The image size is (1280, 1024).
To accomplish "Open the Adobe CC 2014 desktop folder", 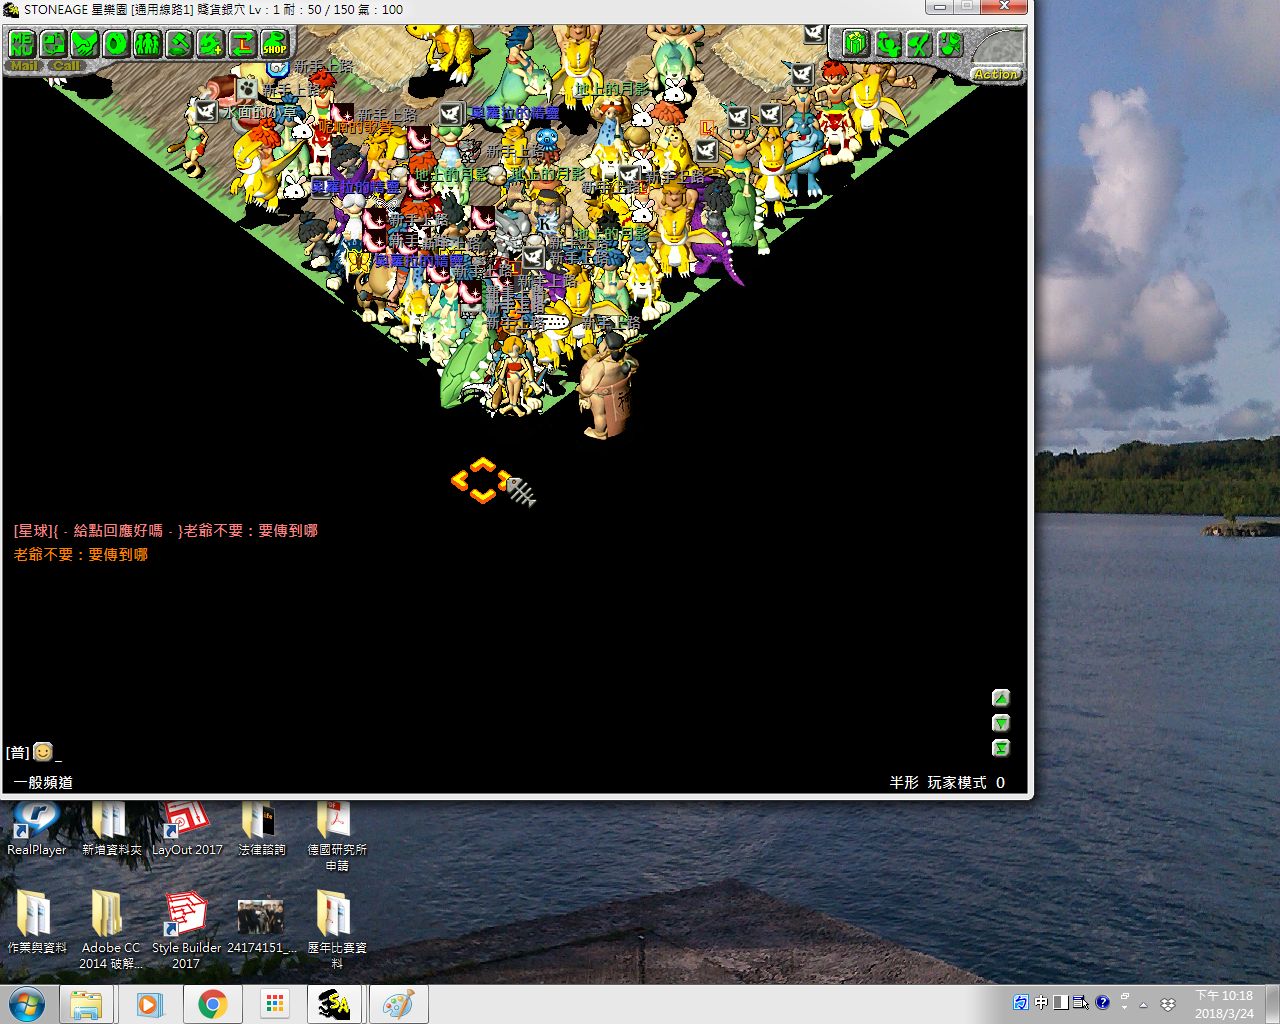I will (111, 930).
